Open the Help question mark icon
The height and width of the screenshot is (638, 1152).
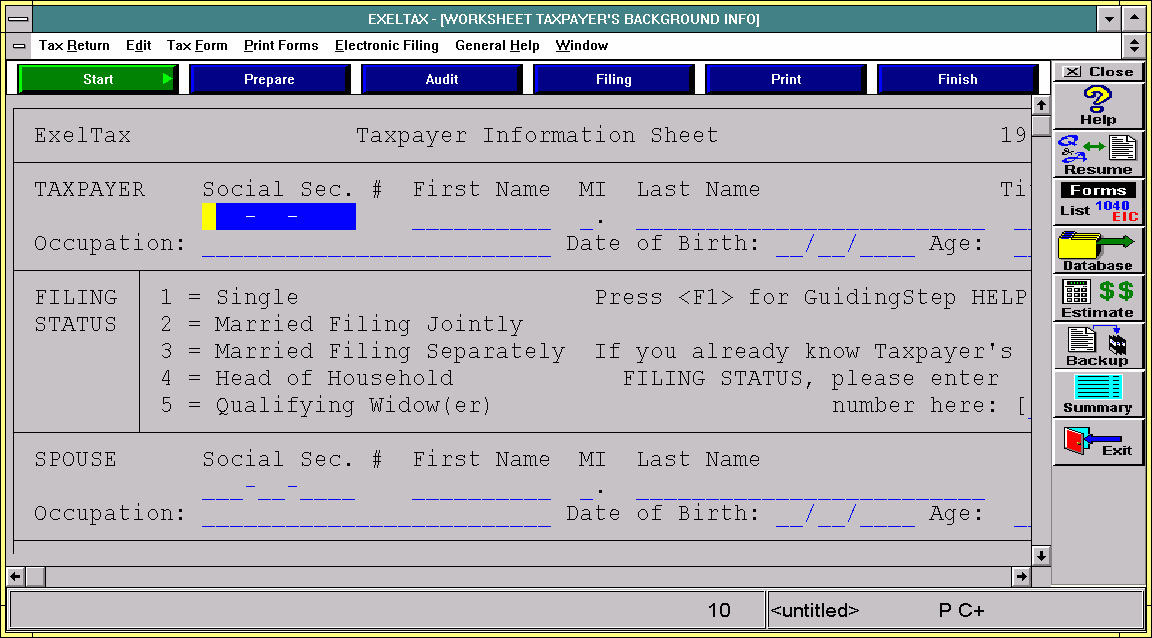(x=1098, y=105)
